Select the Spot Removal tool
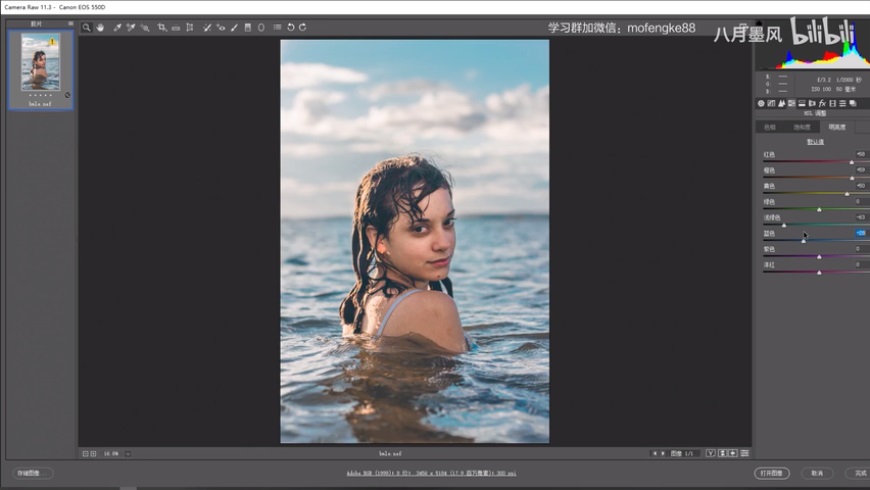 tap(207, 27)
